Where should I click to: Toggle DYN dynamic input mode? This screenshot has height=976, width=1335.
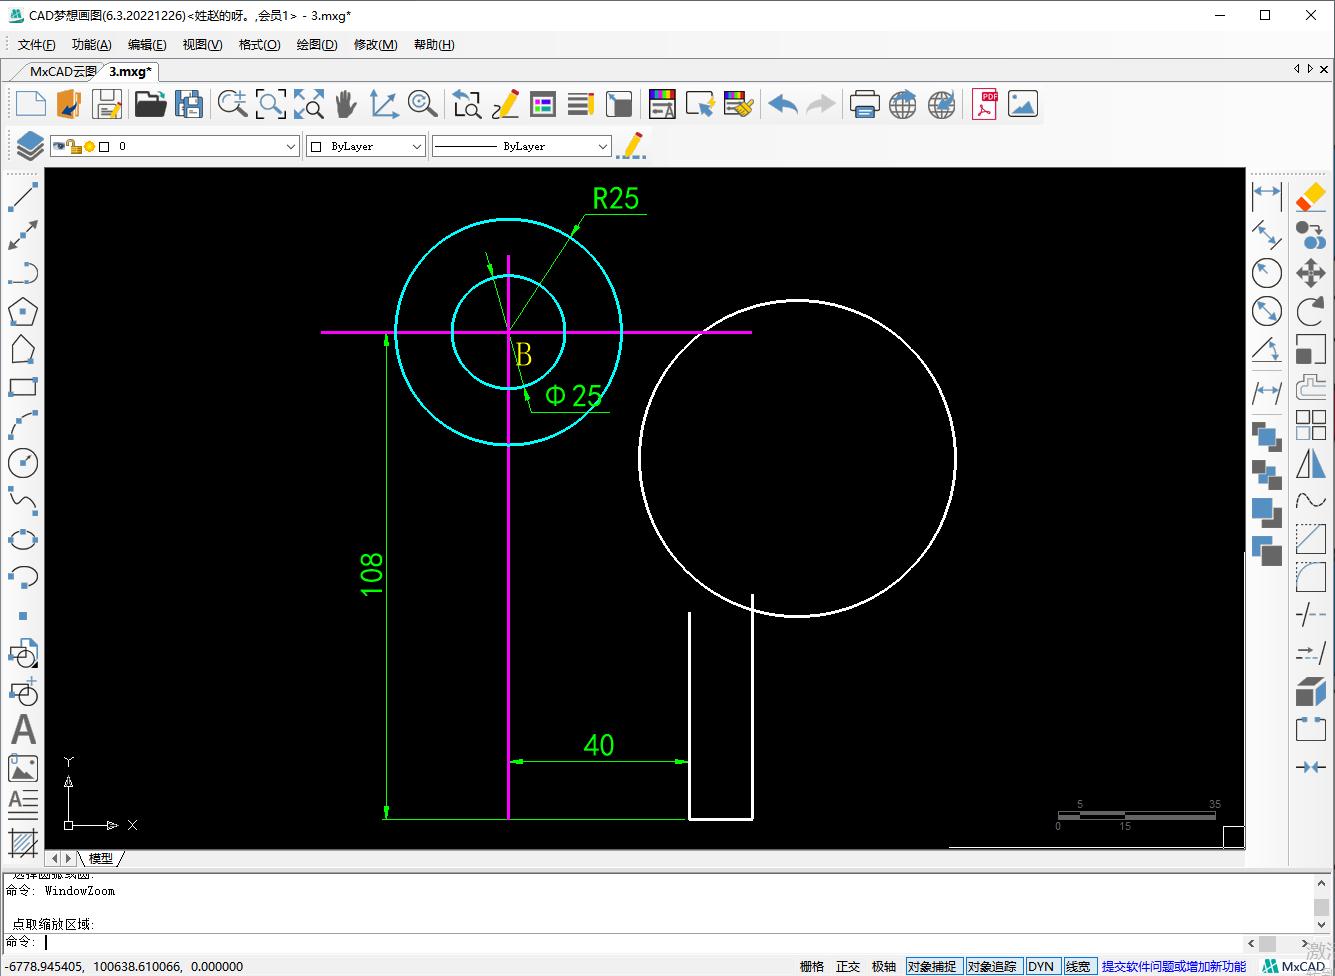tap(1043, 966)
